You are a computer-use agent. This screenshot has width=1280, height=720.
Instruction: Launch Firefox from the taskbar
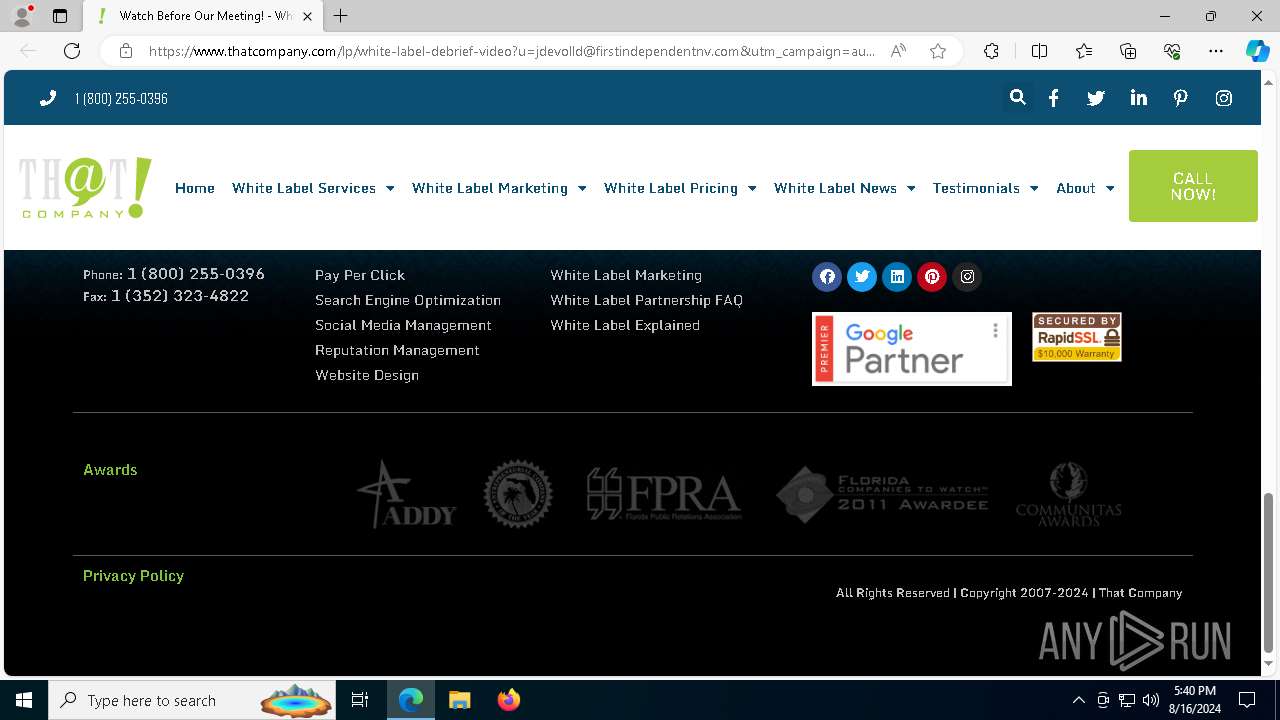pyautogui.click(x=508, y=700)
